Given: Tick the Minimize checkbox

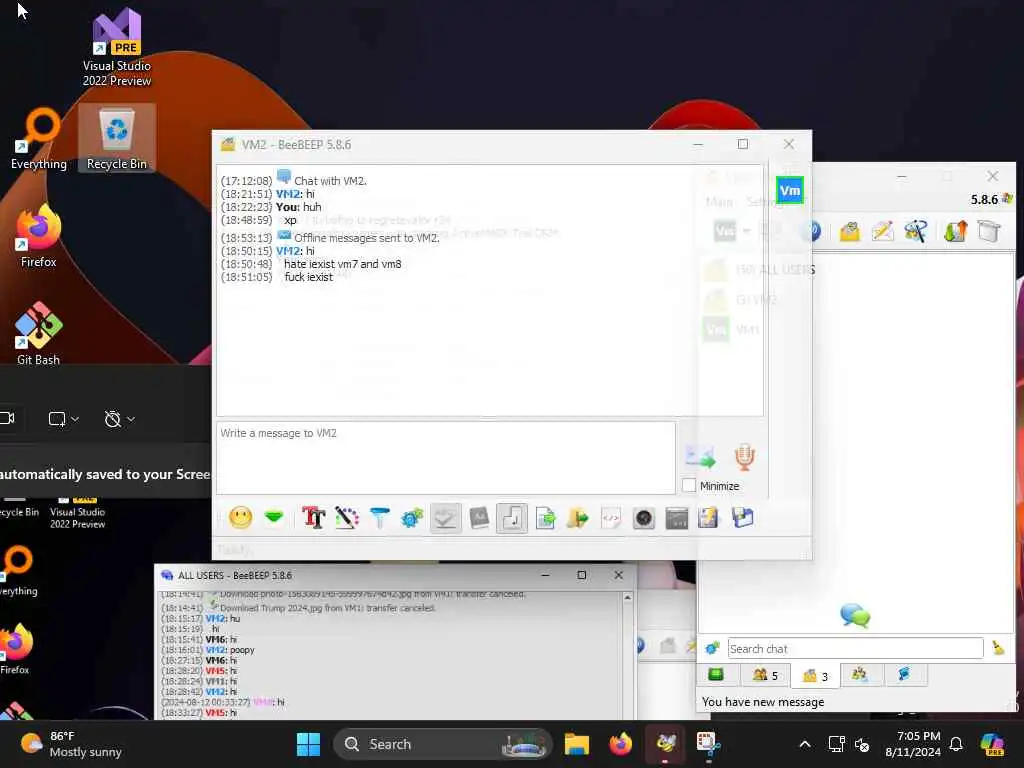Looking at the screenshot, I should click(x=688, y=485).
